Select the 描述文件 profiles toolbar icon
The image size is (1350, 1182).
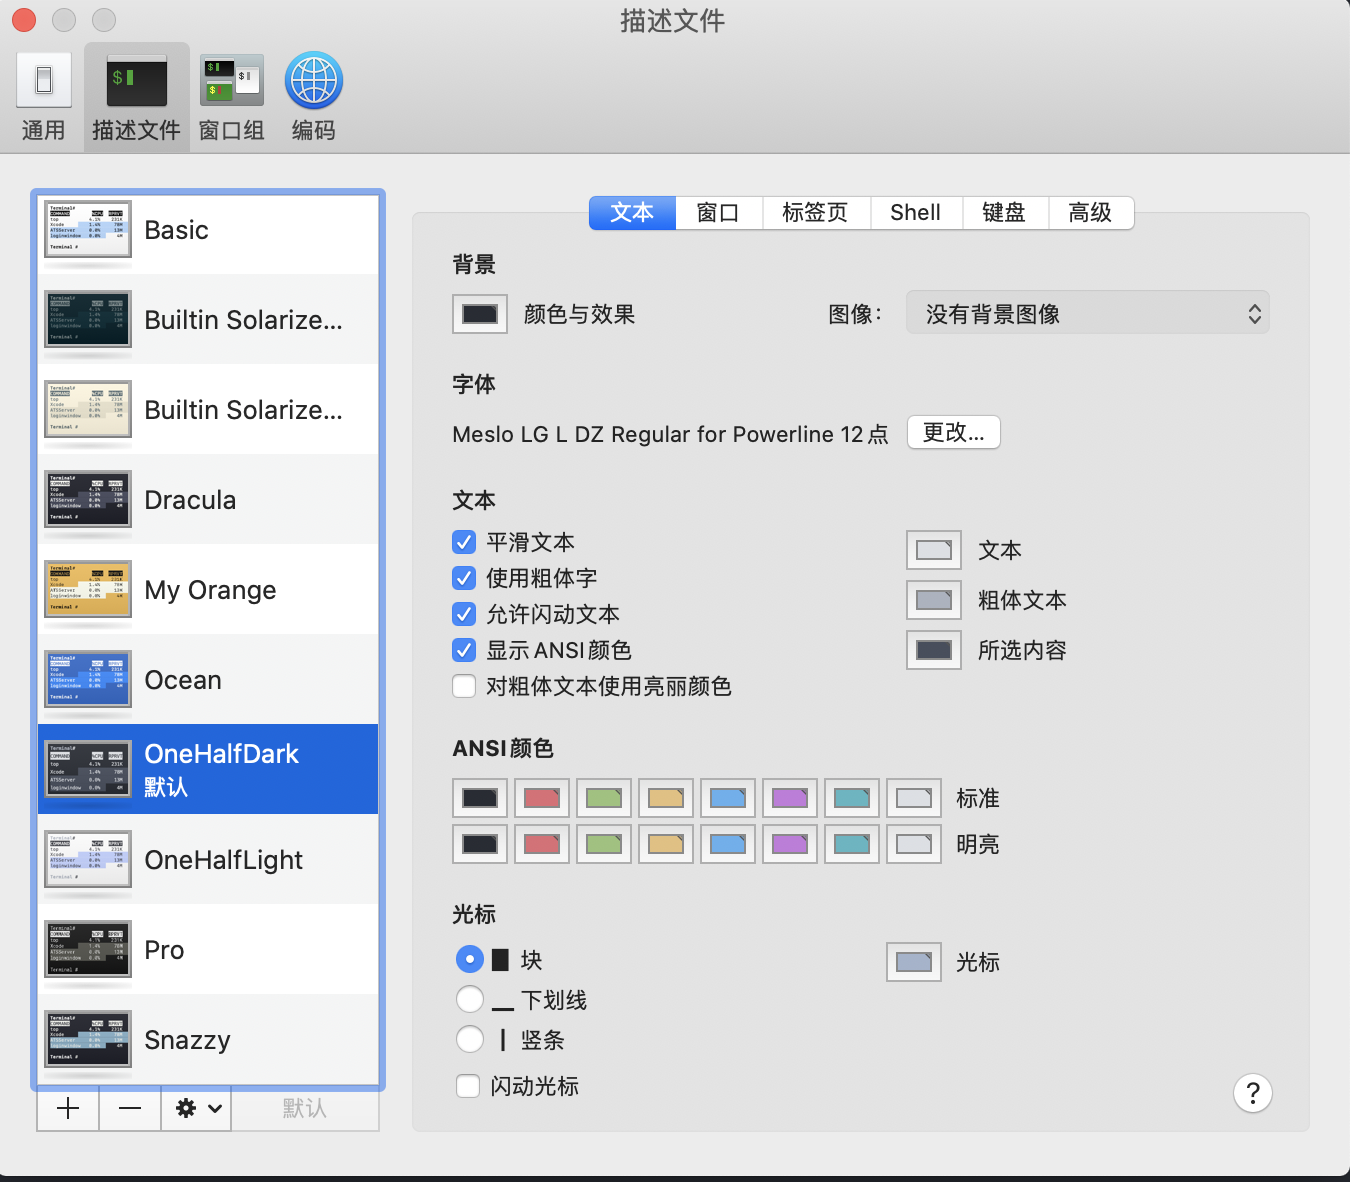coord(137,97)
